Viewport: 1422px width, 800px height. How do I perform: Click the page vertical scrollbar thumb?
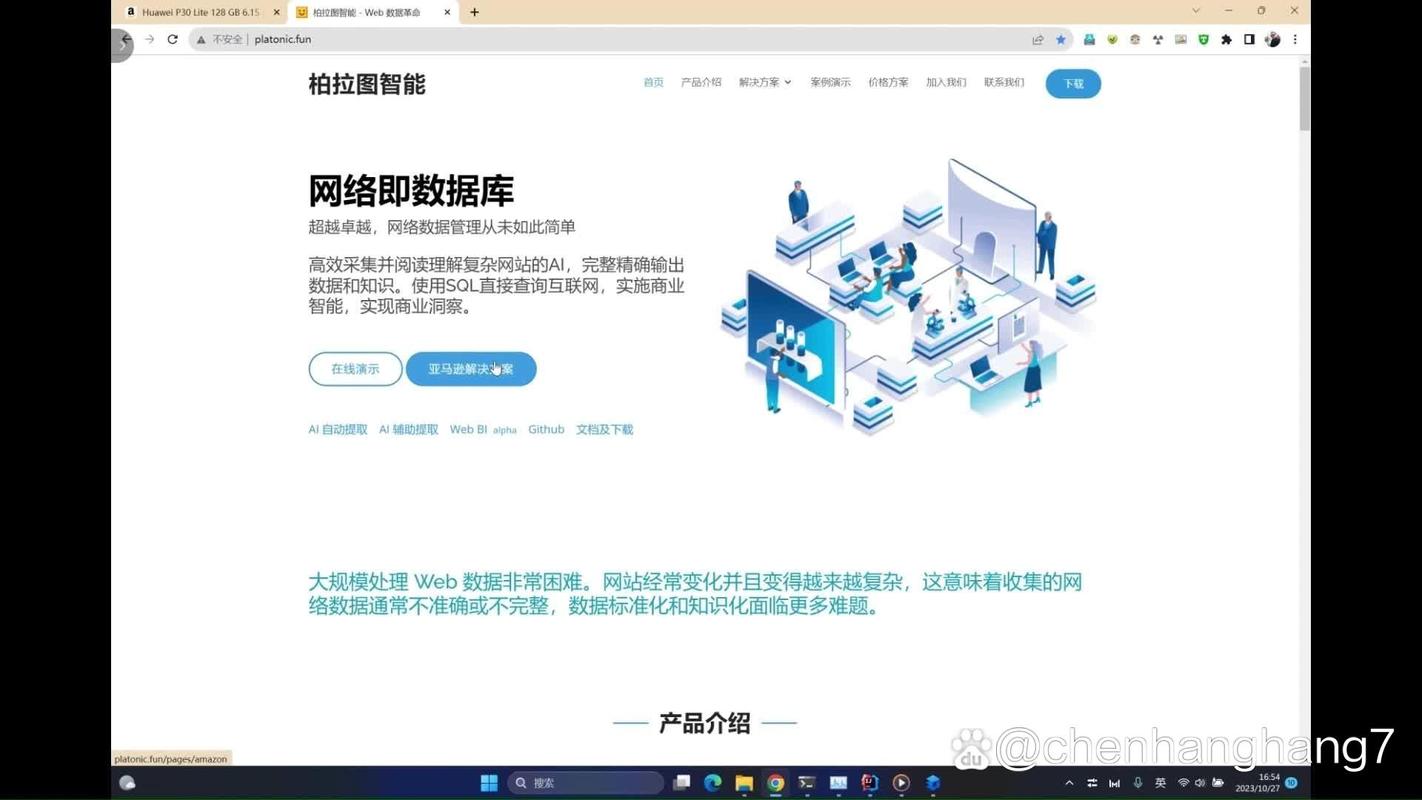tap(1305, 98)
